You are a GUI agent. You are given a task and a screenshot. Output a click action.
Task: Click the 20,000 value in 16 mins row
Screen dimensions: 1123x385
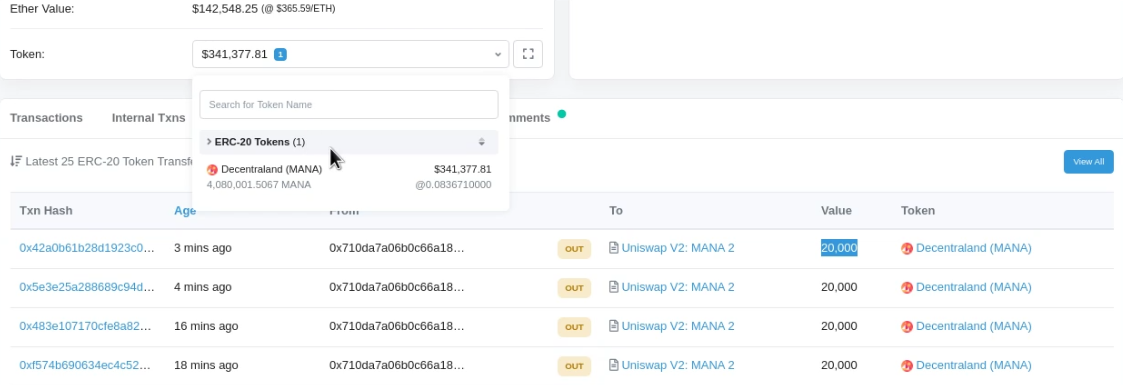tap(839, 326)
